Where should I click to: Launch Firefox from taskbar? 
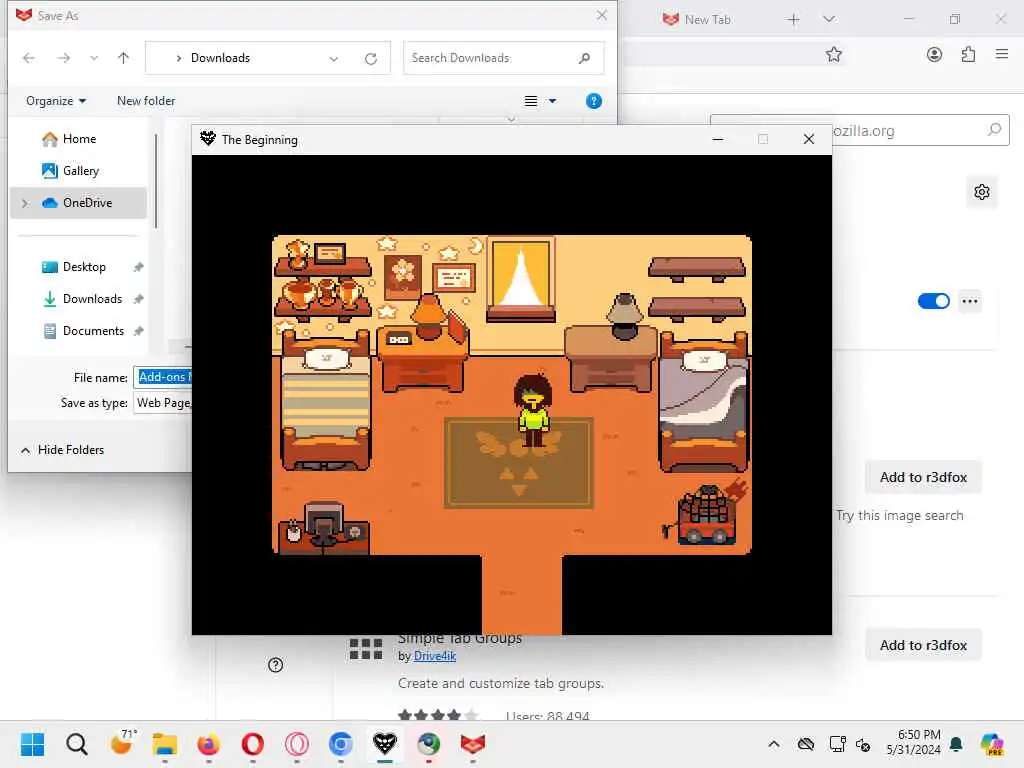click(208, 744)
